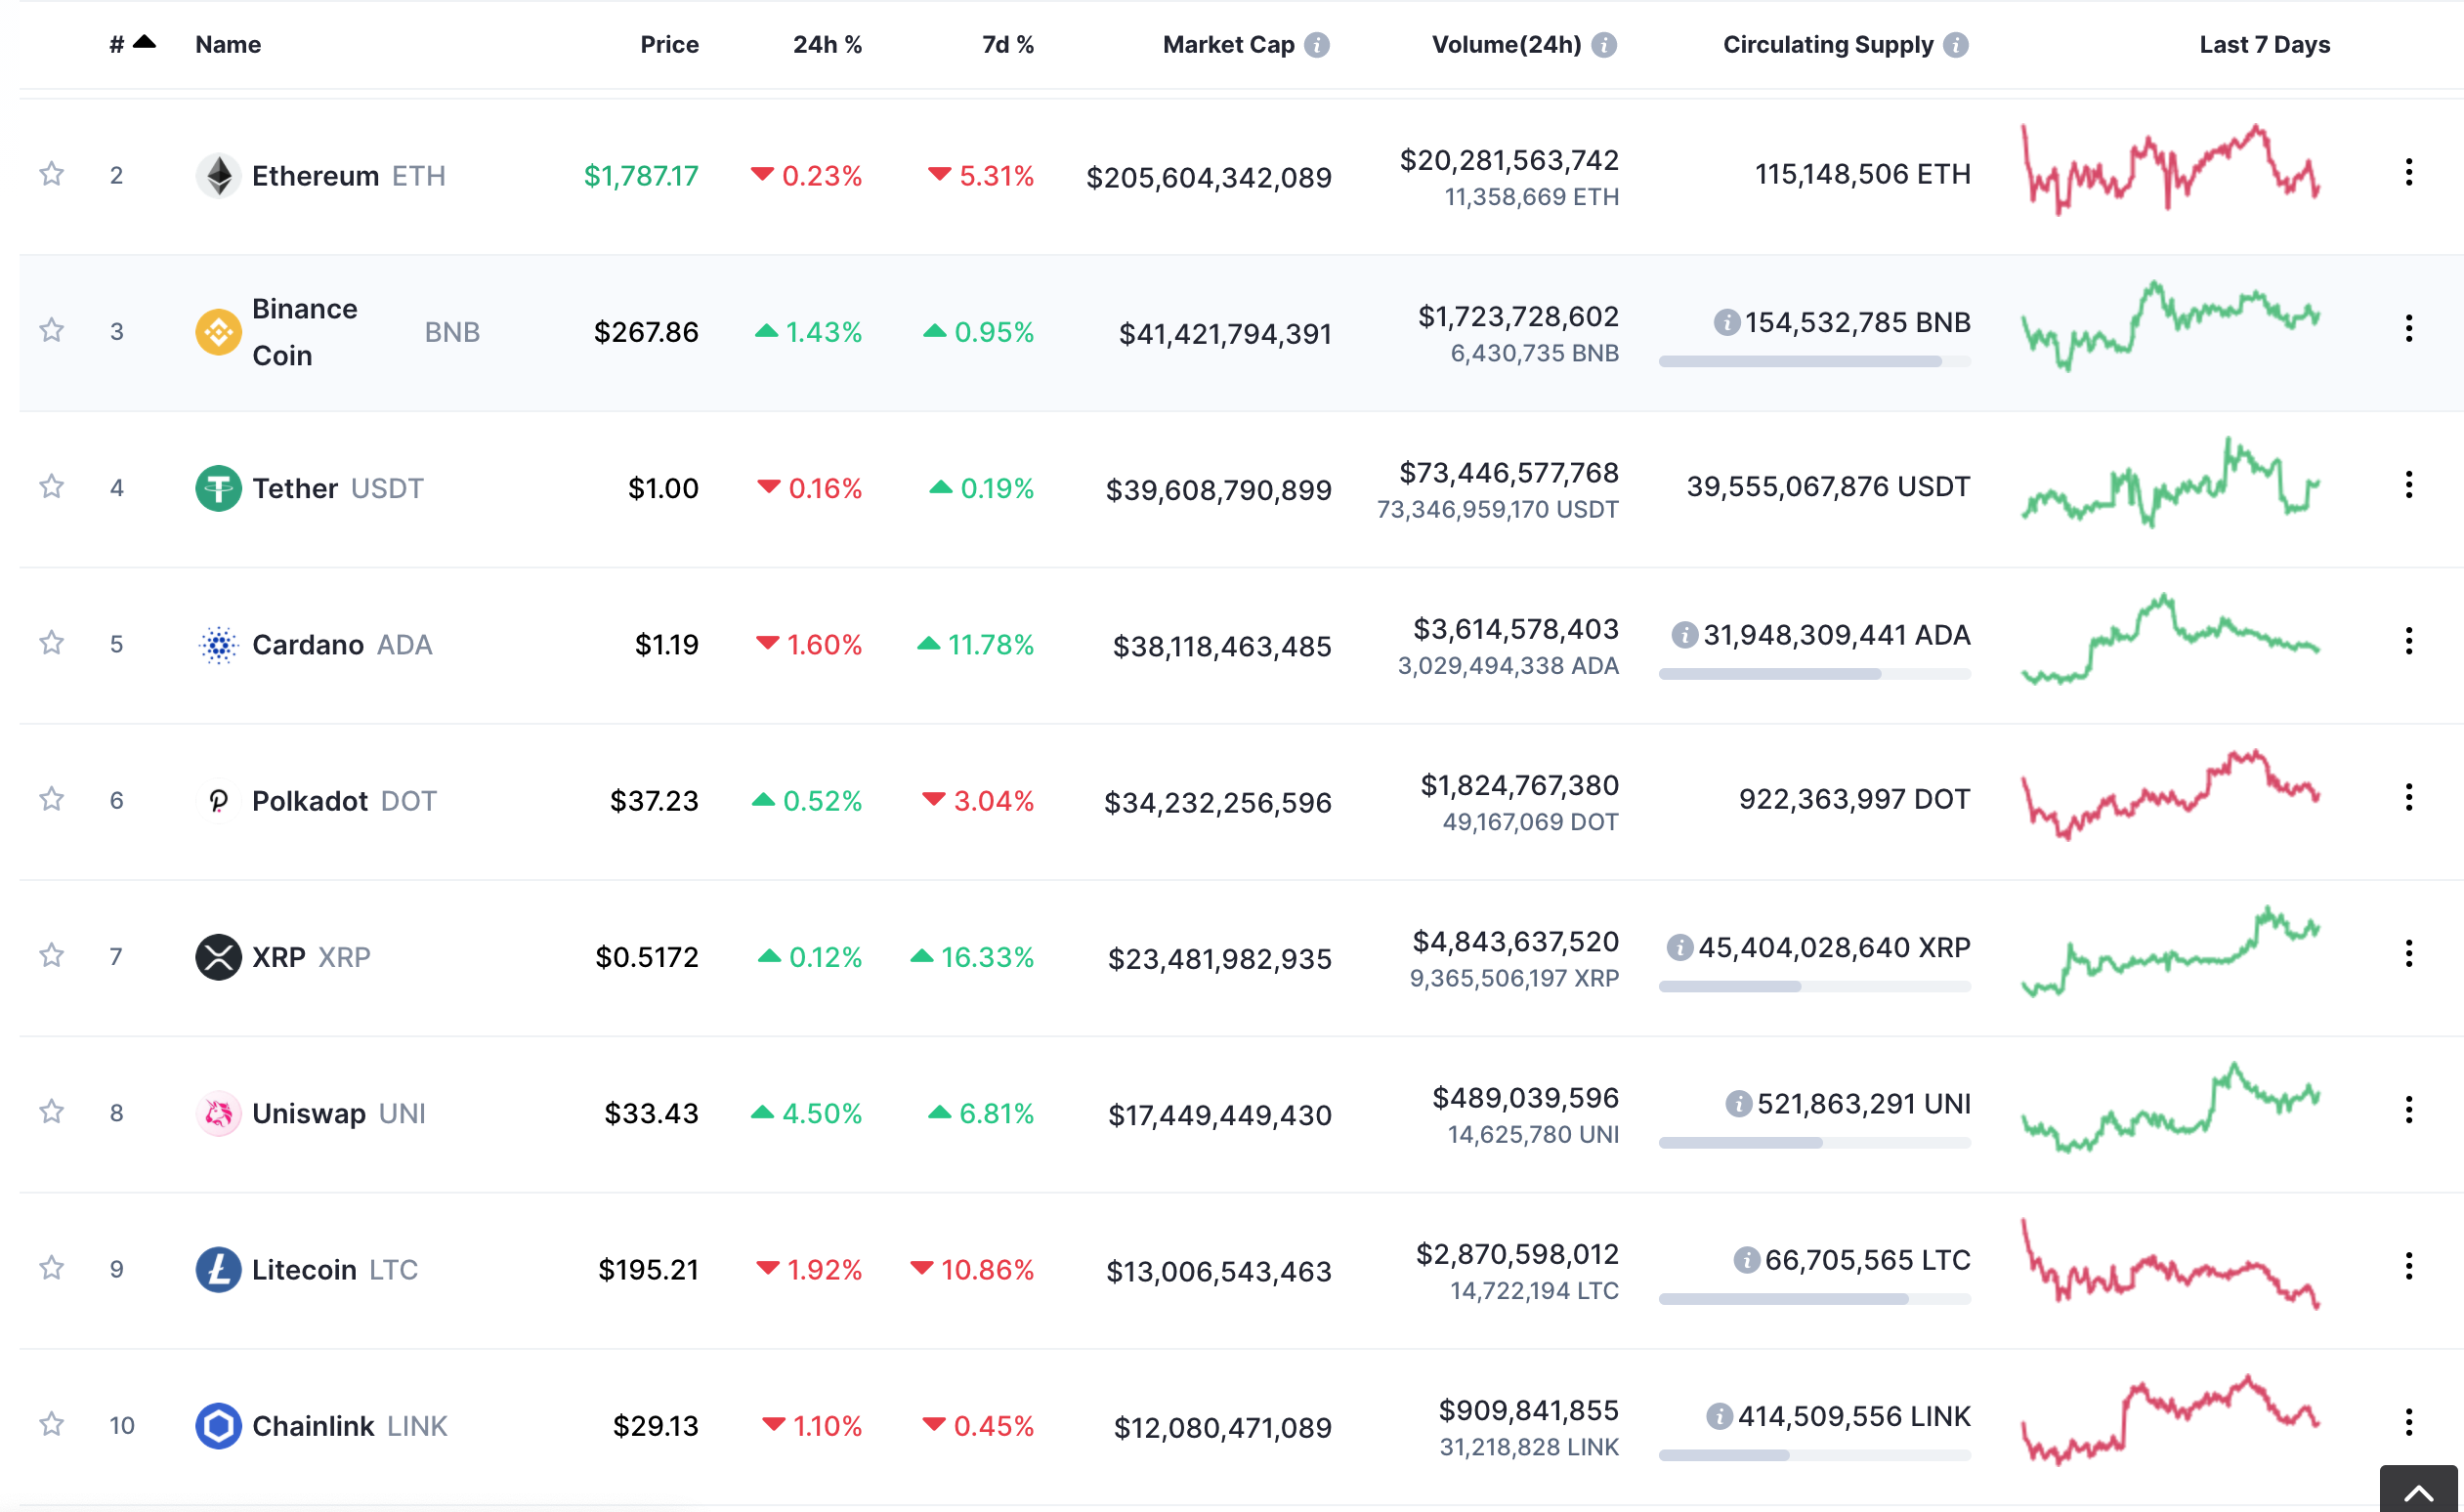Sort table by the Price column header
The image size is (2464, 1512).
(669, 45)
